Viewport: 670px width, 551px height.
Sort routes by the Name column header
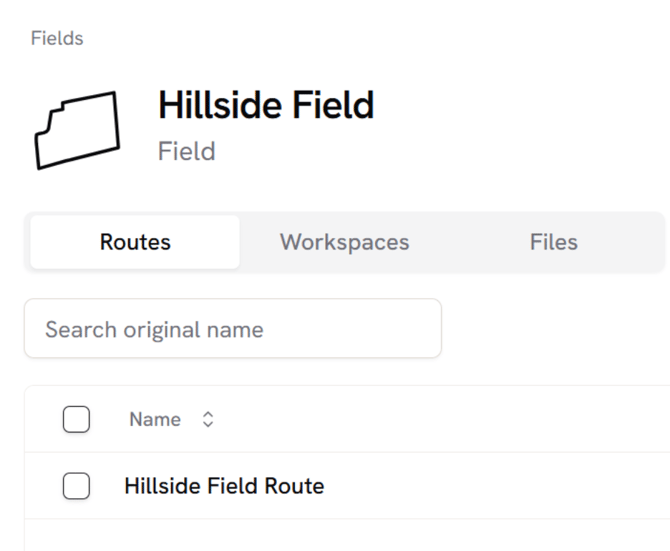155,420
